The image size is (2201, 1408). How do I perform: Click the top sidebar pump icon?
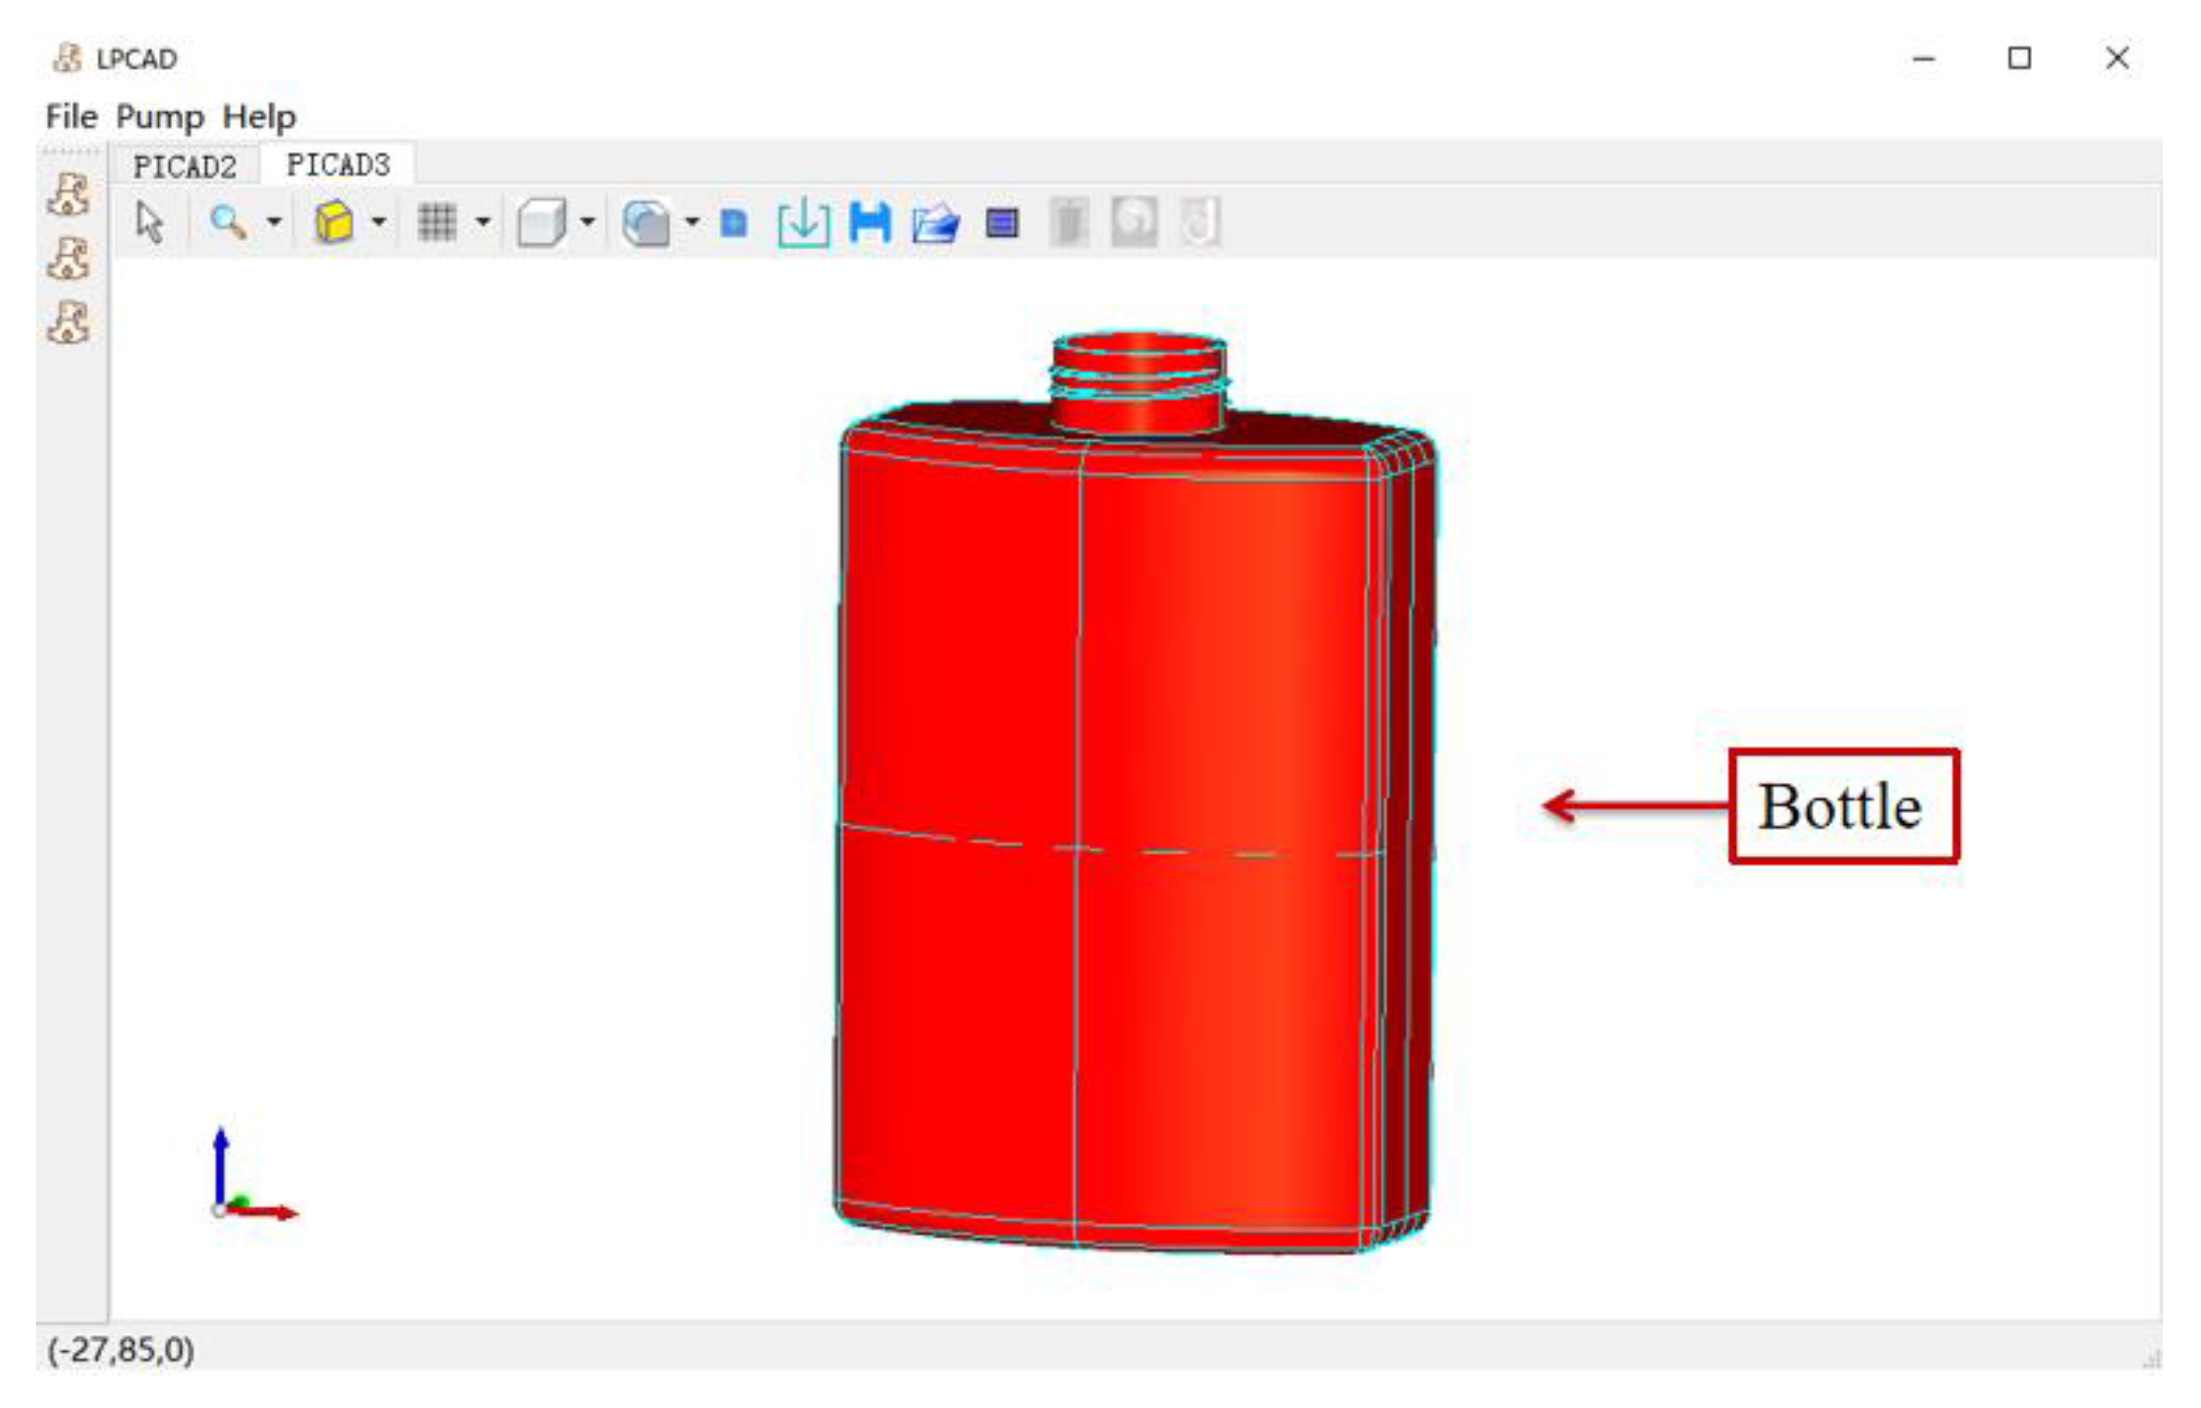tap(69, 194)
